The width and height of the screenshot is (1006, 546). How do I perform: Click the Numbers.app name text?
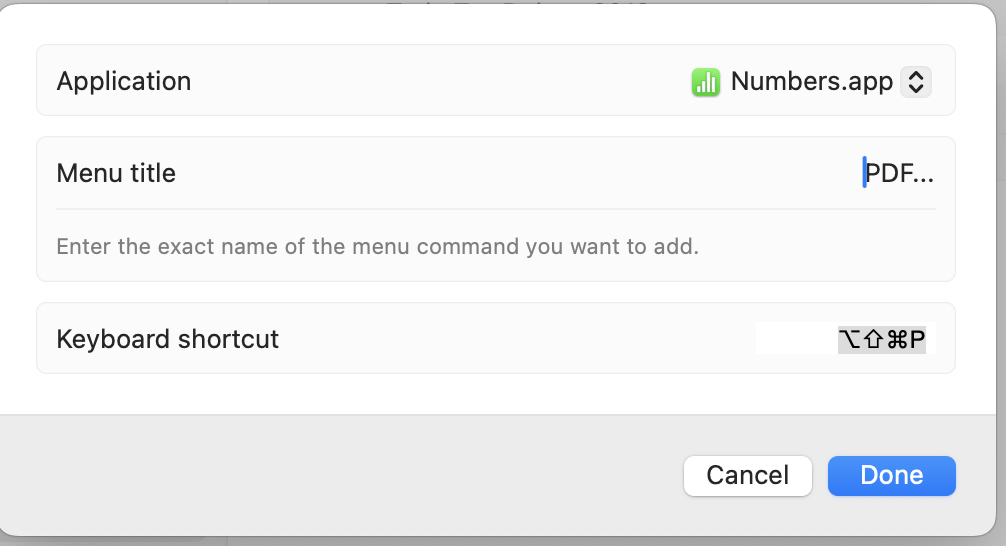click(811, 82)
